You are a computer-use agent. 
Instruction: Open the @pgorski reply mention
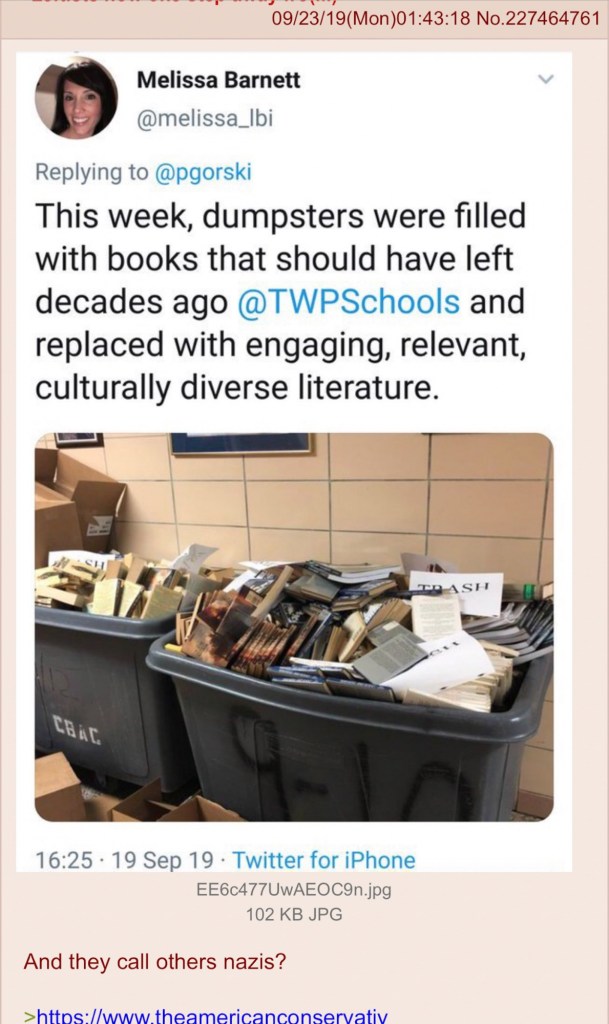pyautogui.click(x=202, y=172)
